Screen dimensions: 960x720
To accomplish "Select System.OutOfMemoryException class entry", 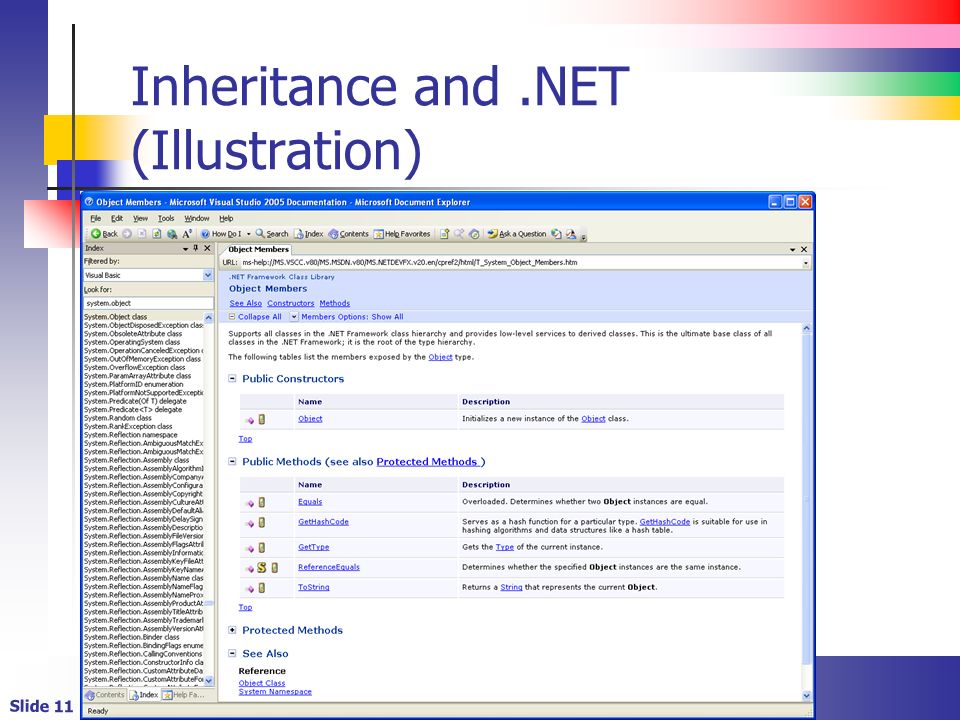I will click(x=143, y=359).
